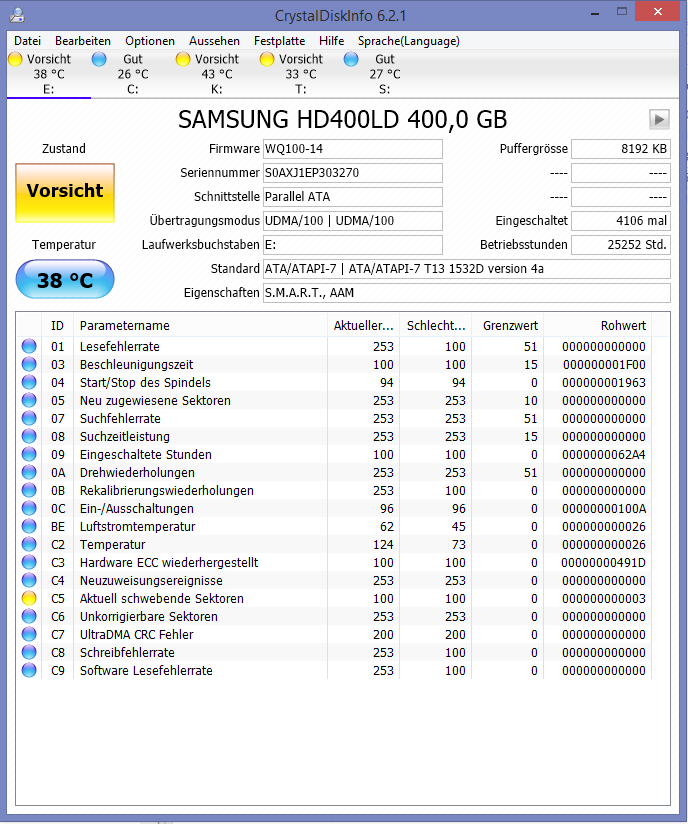The image size is (688, 824).
Task: Switch to drive T: tab label
Action: tap(301, 89)
